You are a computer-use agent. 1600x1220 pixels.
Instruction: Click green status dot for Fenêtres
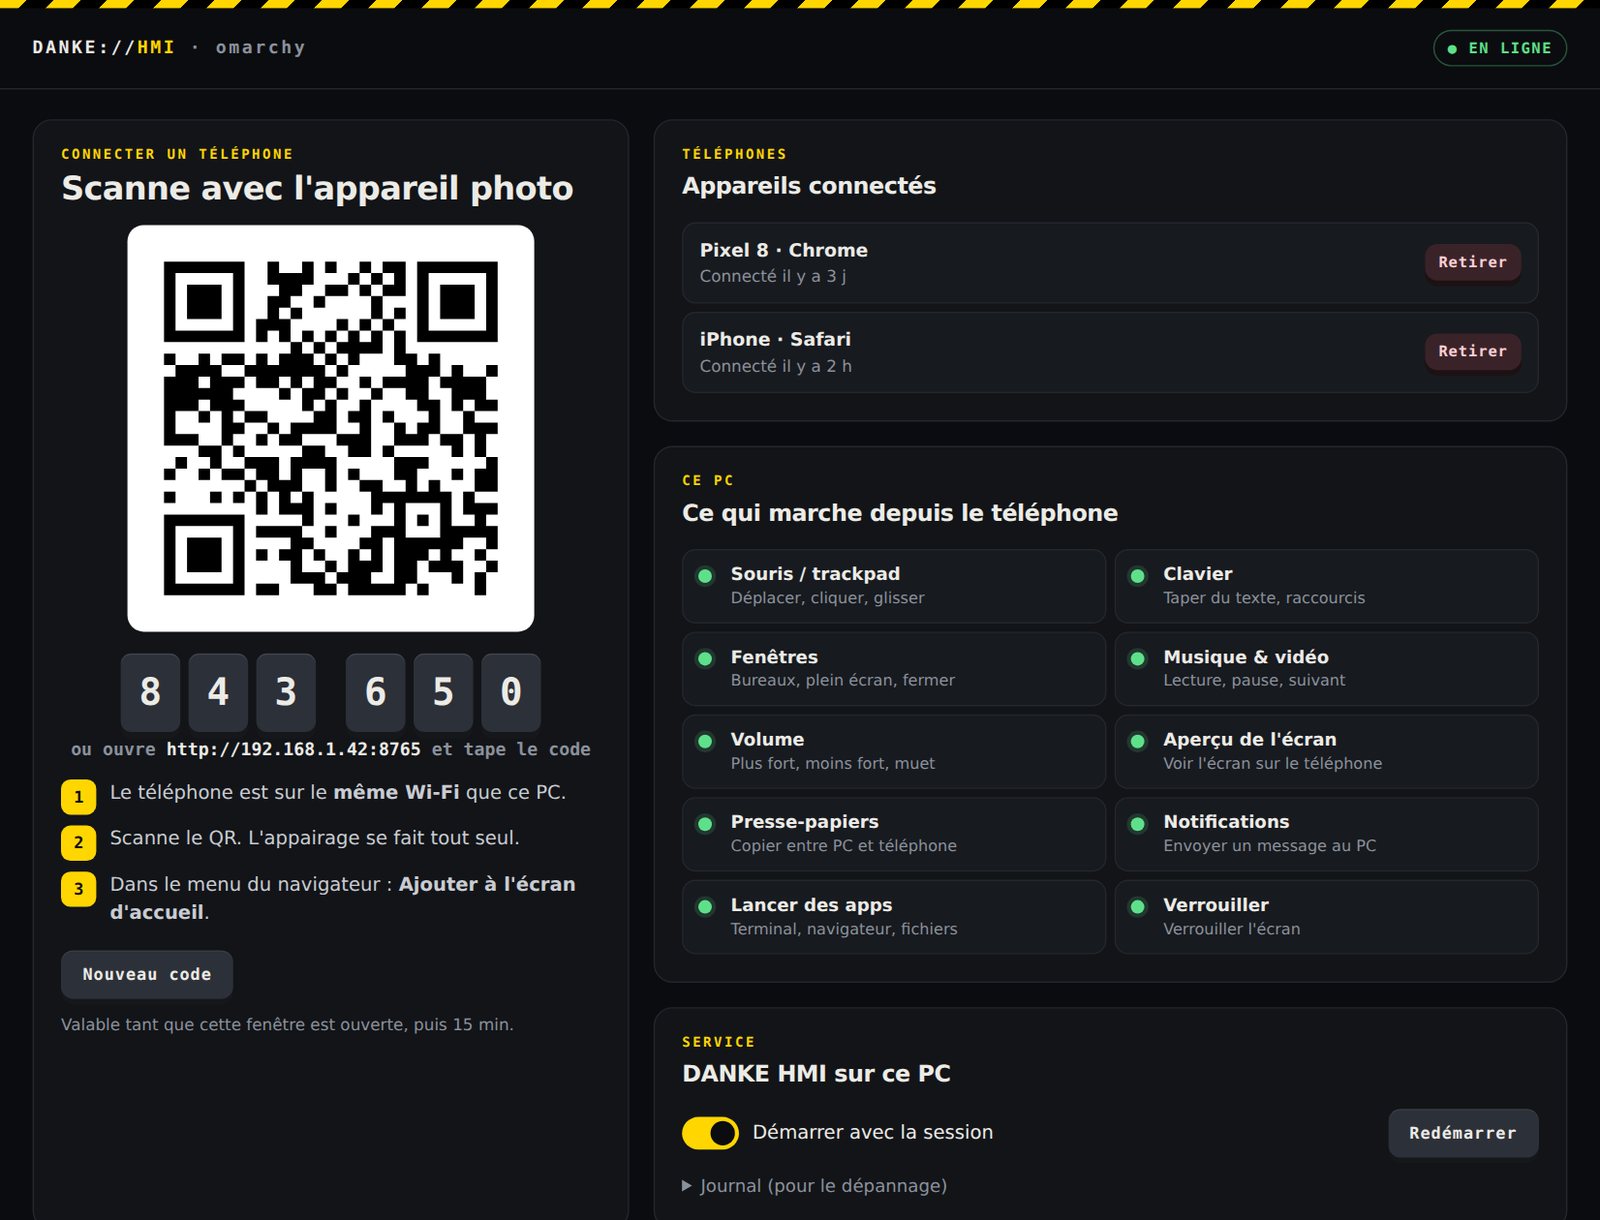coord(705,659)
